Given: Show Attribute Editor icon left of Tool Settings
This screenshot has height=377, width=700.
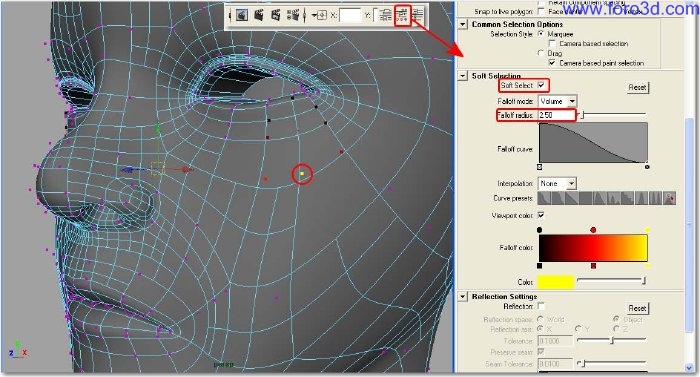Looking at the screenshot, I should click(x=385, y=15).
